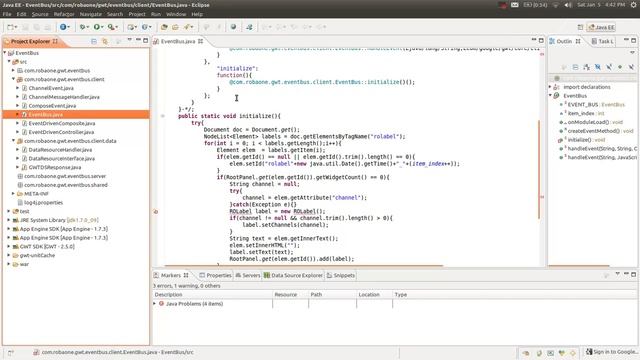
Task: Click Collapse All icon in Outline toolbar
Action: [575, 67]
